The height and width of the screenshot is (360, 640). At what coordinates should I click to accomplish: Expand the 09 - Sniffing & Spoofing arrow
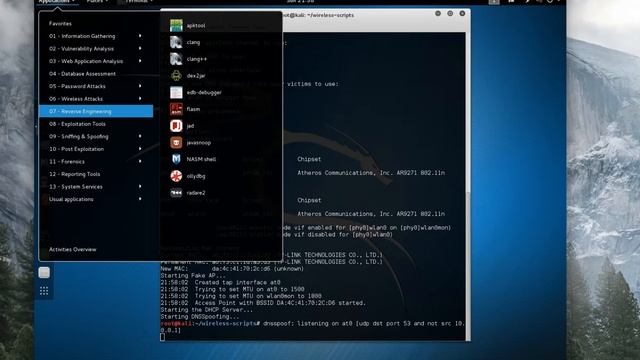tap(140, 136)
